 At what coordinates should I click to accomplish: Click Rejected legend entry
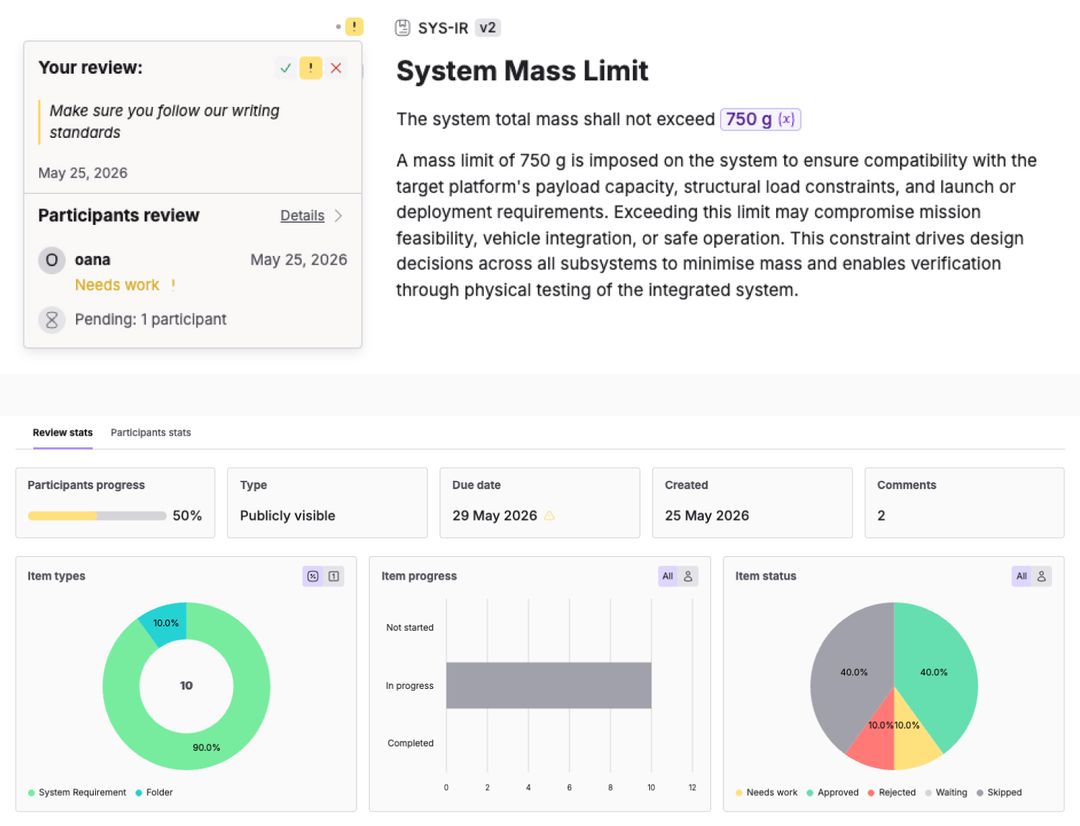click(892, 792)
